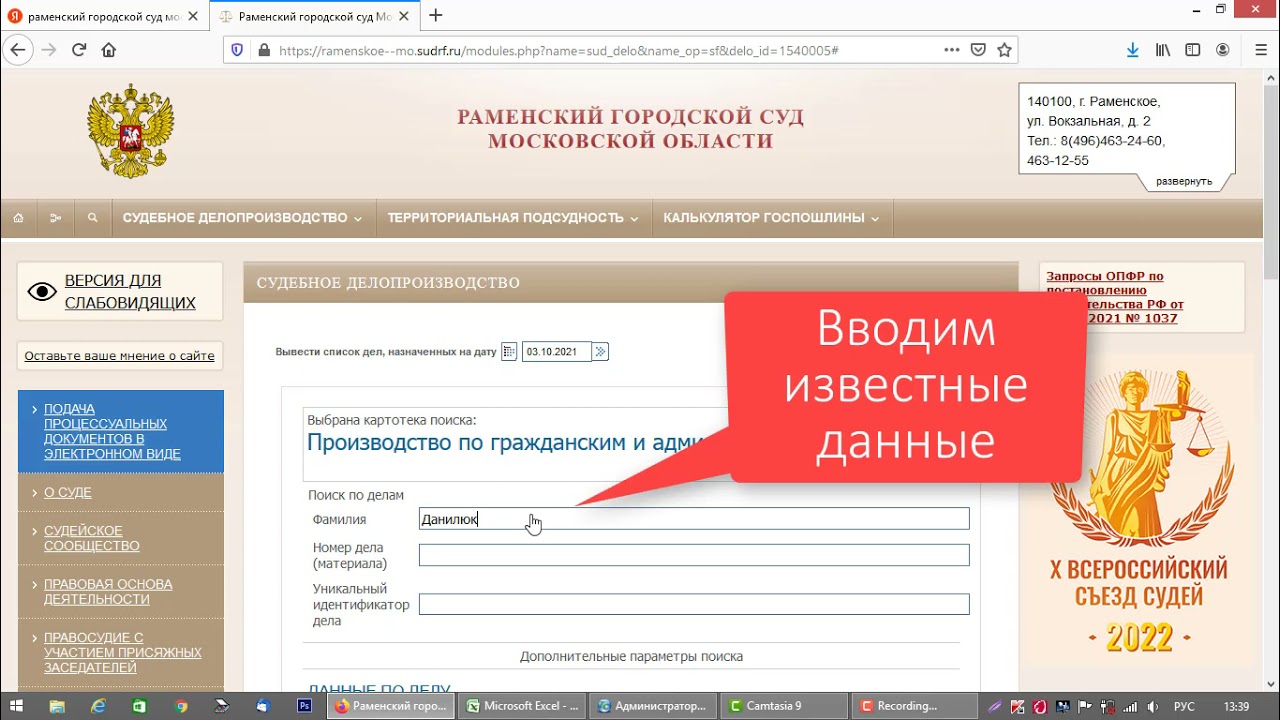Open site search magnifier icon
The image size is (1280, 720).
[92, 218]
